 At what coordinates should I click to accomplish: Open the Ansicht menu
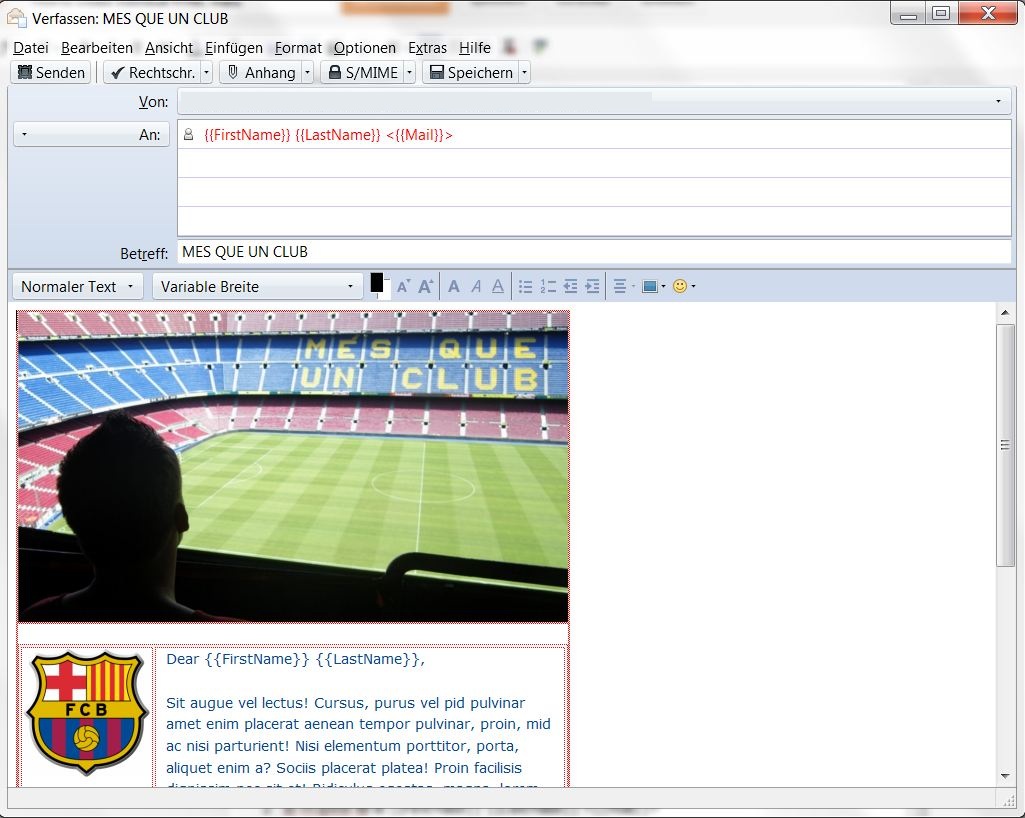click(169, 48)
